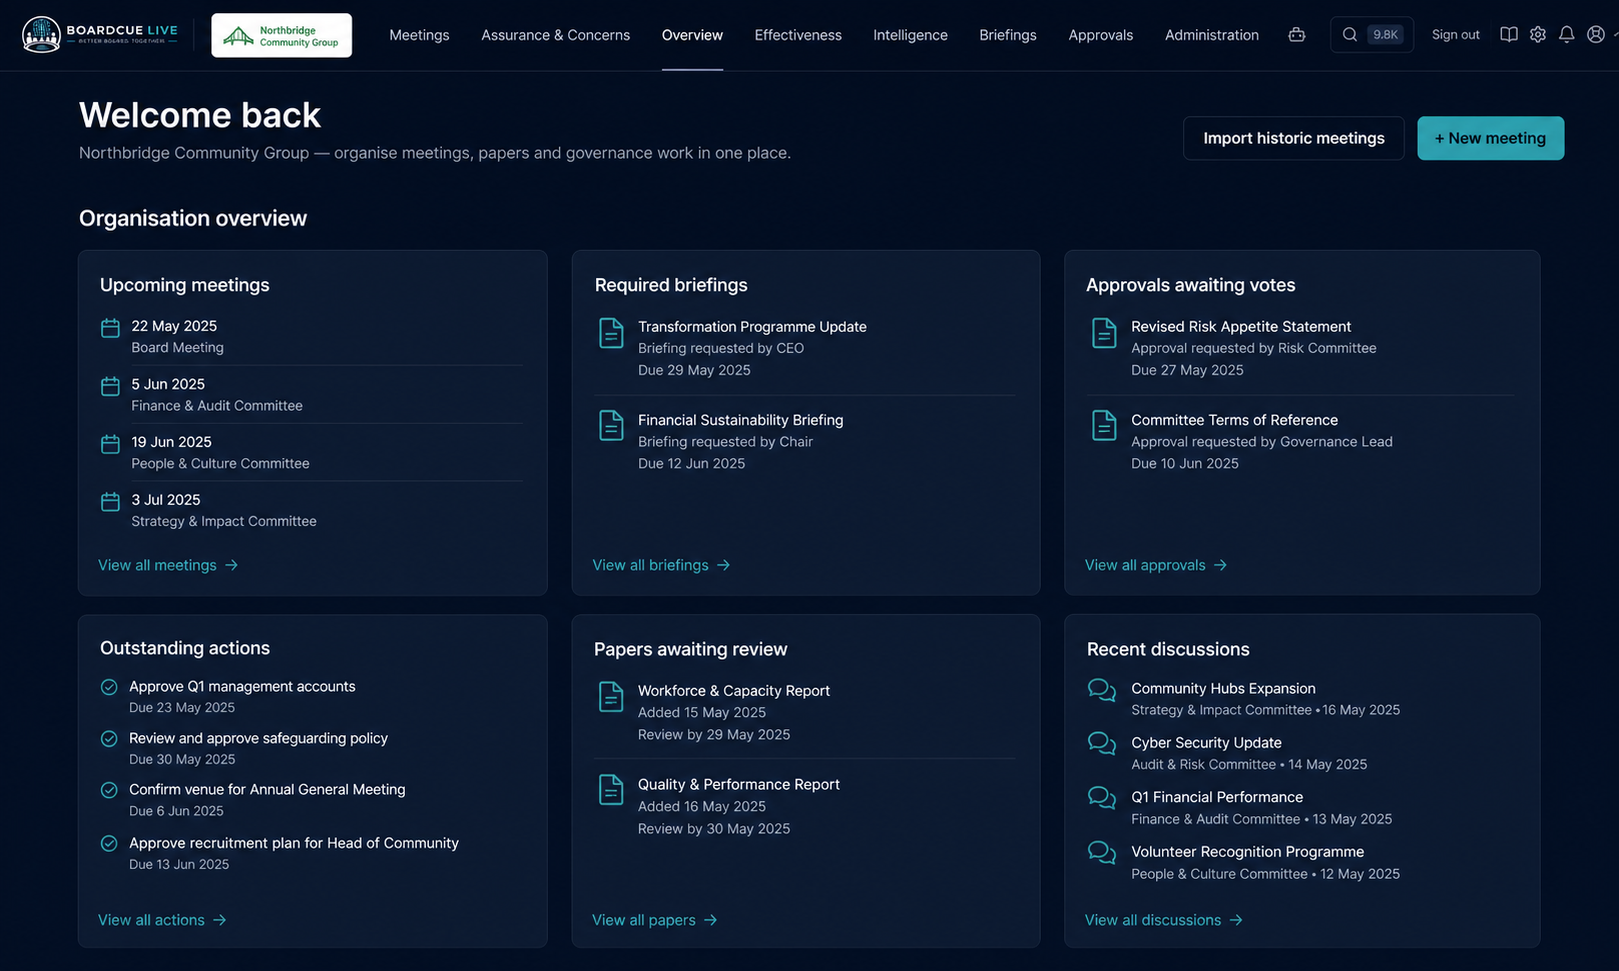Switch to the Effectiveness tab
This screenshot has height=971, width=1619.
coord(798,35)
